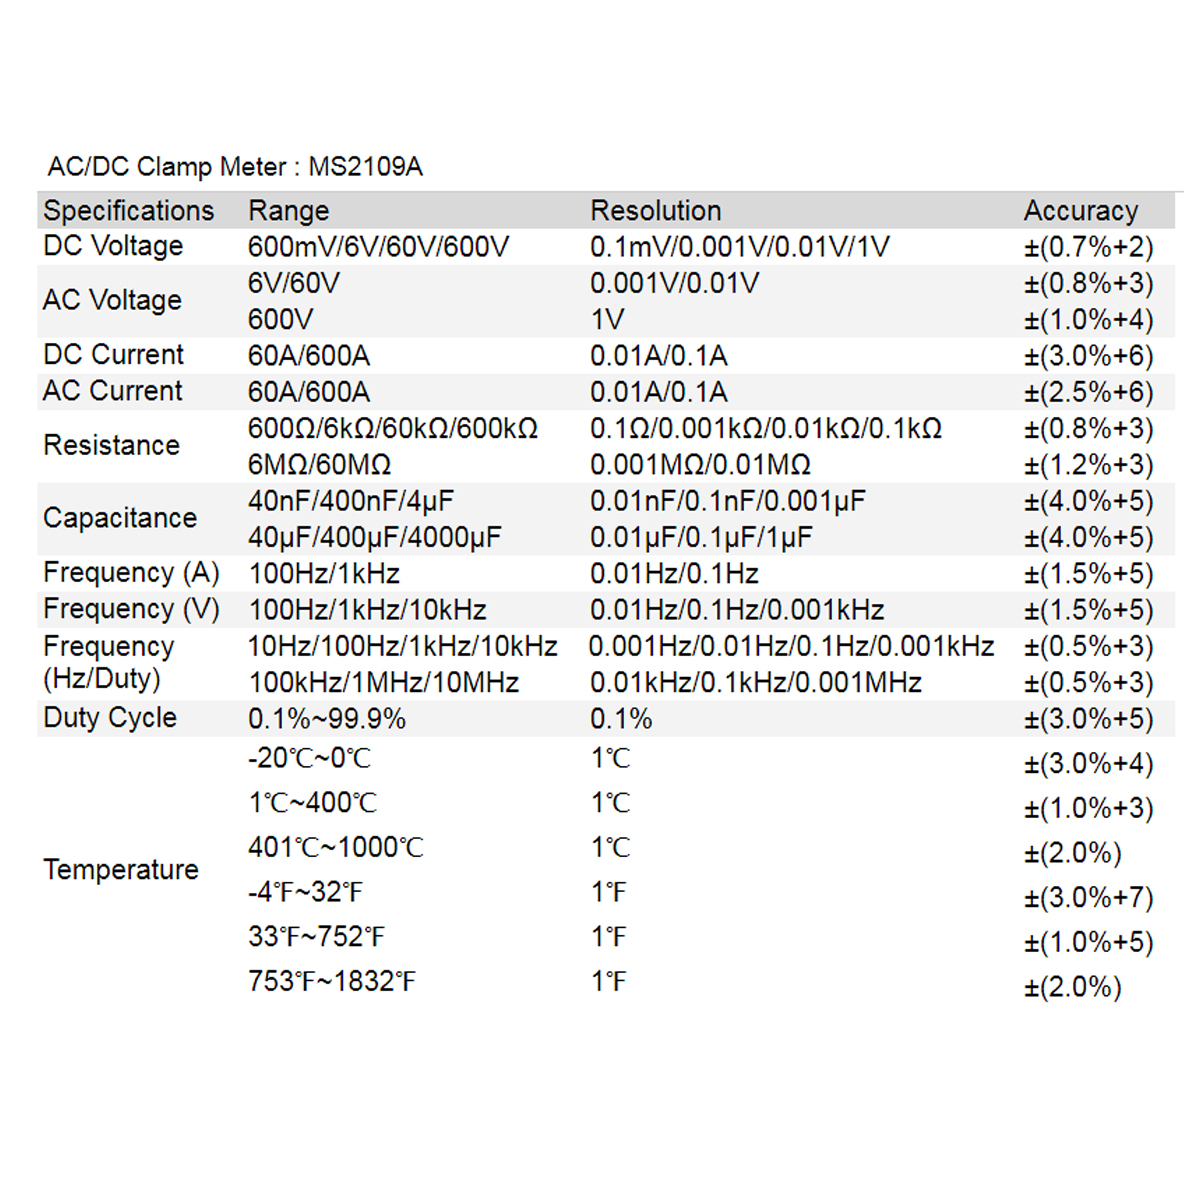The width and height of the screenshot is (1200, 1200).
Task: Select the AC Voltage row label
Action: (112, 300)
